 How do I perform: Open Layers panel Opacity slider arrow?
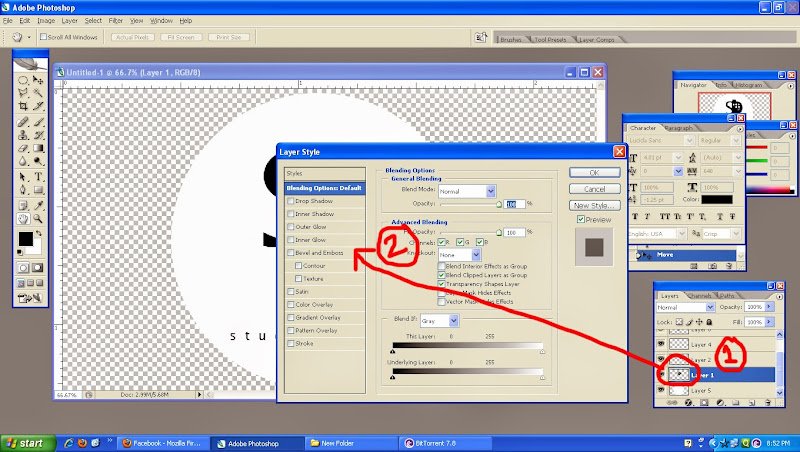tap(769, 307)
